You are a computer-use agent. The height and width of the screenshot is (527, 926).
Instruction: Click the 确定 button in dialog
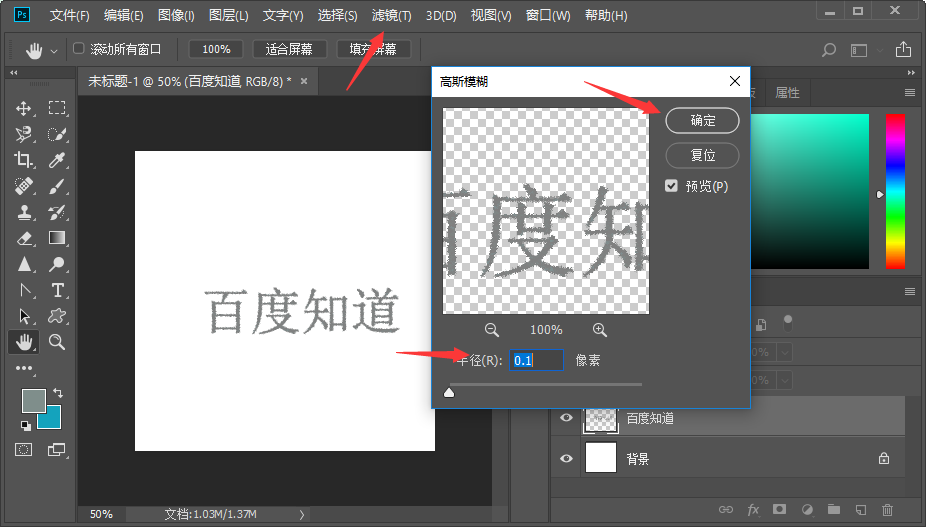pos(702,121)
